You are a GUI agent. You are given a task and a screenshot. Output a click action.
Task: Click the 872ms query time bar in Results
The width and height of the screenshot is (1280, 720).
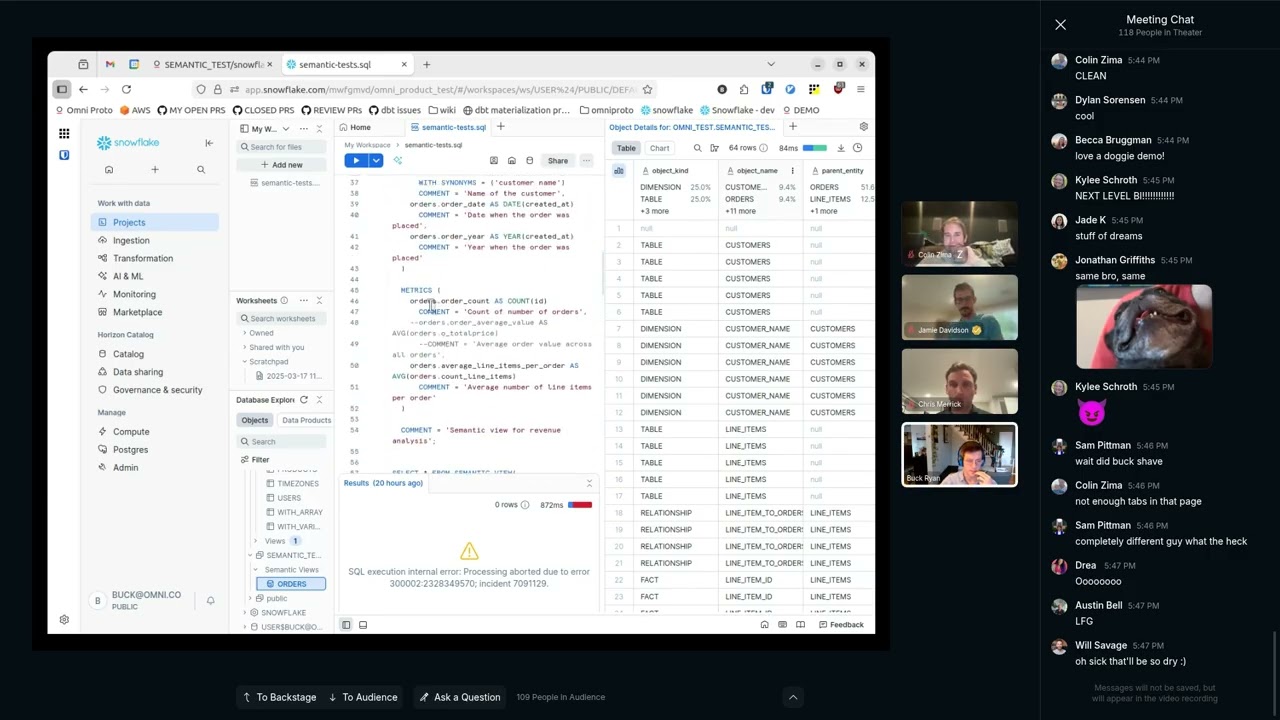580,505
